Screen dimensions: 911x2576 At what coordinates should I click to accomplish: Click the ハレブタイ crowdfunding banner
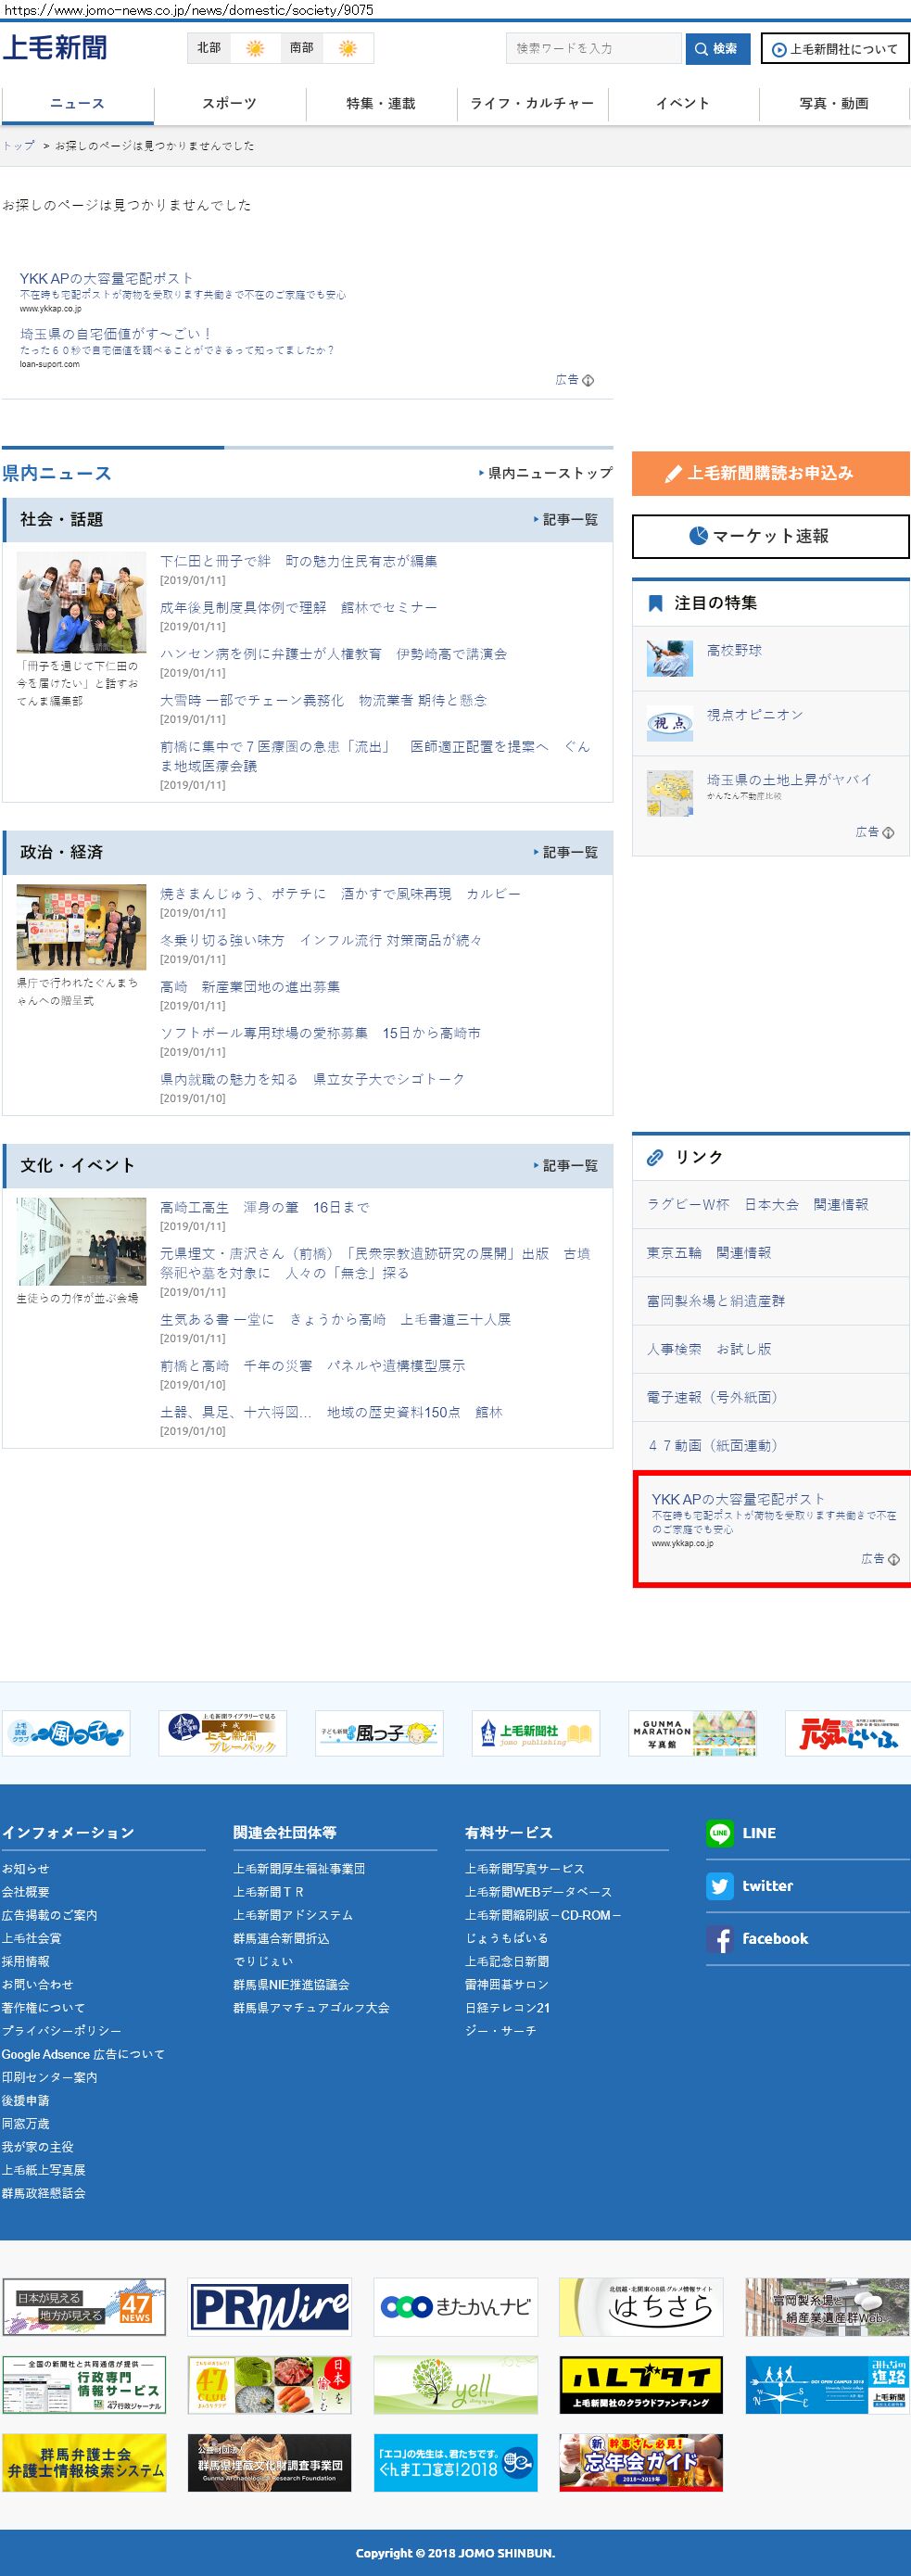[641, 2384]
